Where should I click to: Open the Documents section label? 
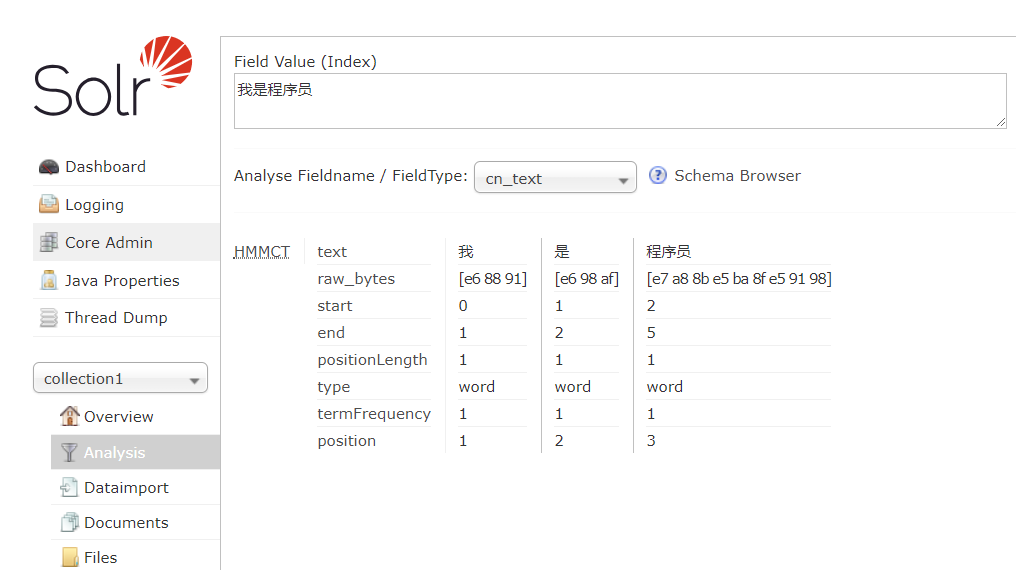(126, 523)
